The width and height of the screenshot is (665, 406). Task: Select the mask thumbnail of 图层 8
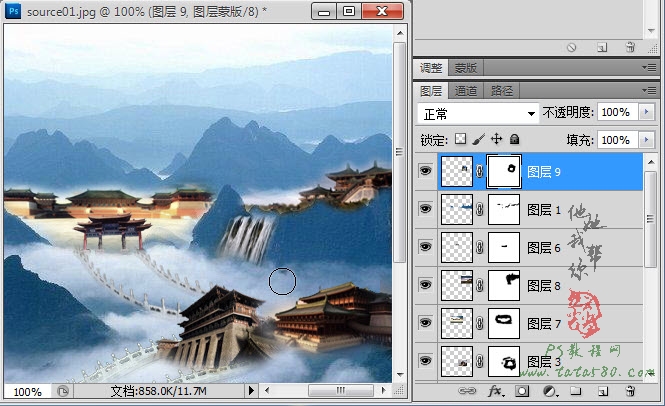click(504, 285)
